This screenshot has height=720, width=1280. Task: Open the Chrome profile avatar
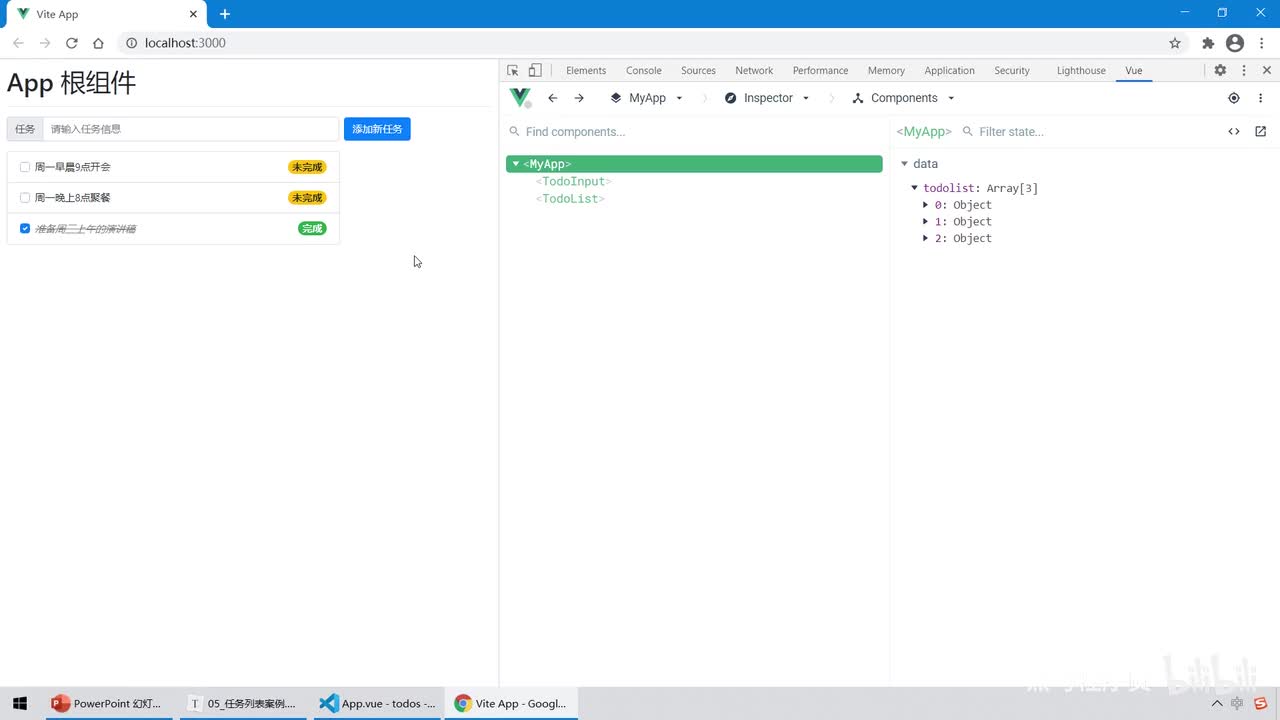pyautogui.click(x=1235, y=43)
